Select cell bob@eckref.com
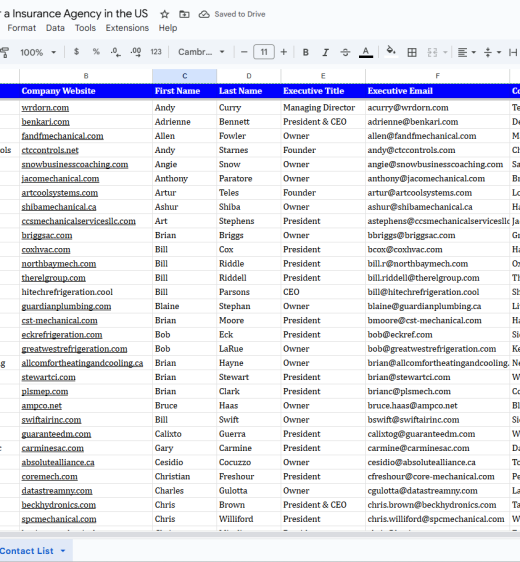520x562 pixels. pos(437,335)
